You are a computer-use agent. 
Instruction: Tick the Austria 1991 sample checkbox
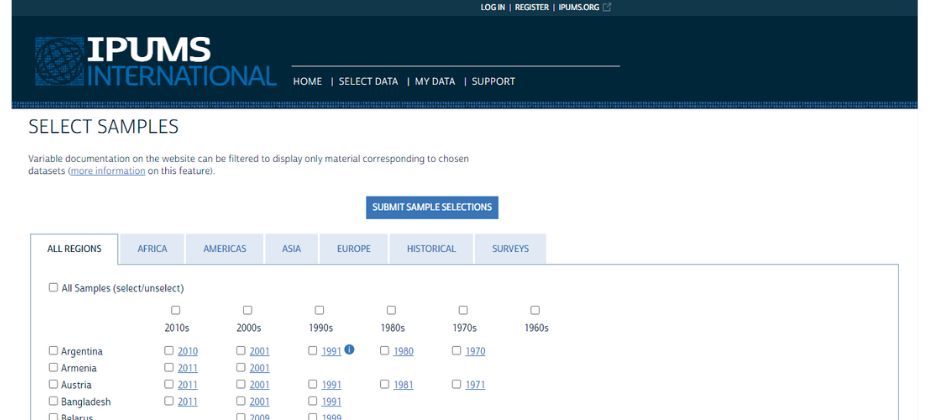coord(313,384)
